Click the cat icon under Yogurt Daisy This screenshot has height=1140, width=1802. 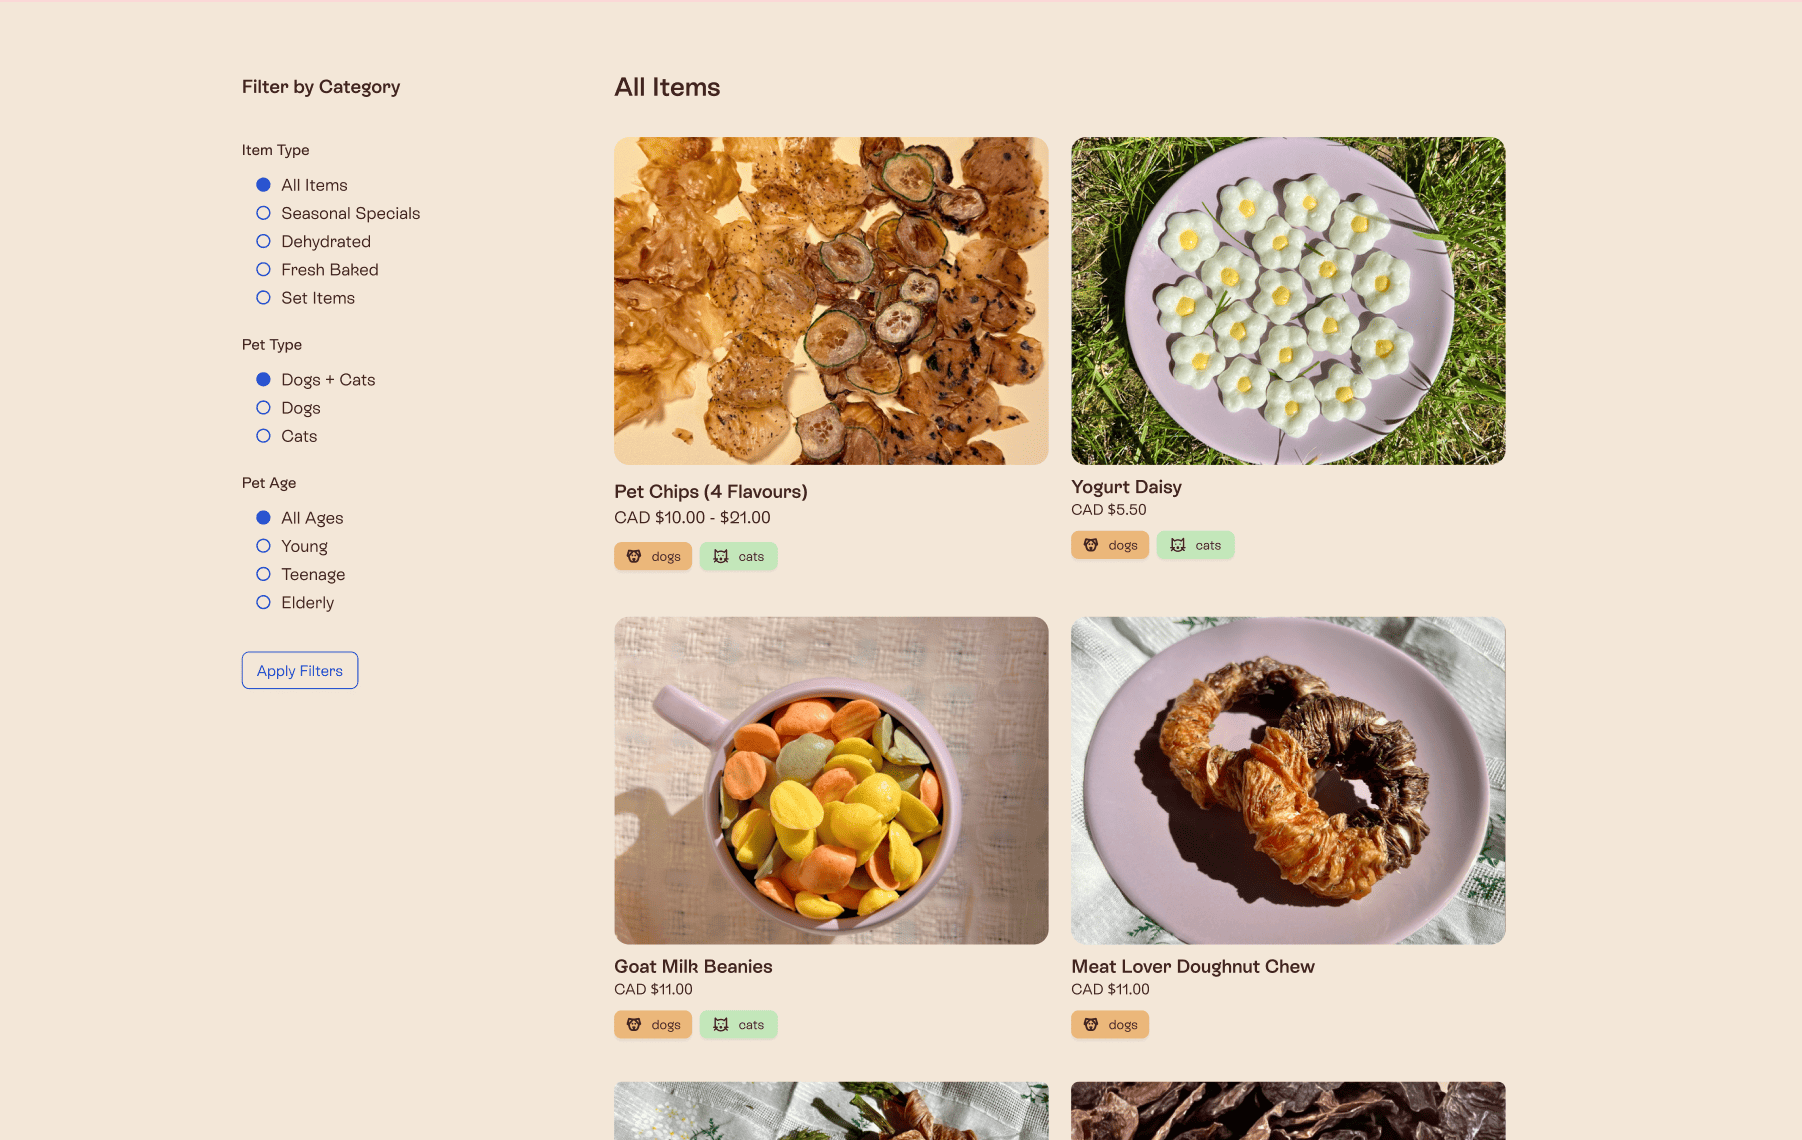(1178, 545)
